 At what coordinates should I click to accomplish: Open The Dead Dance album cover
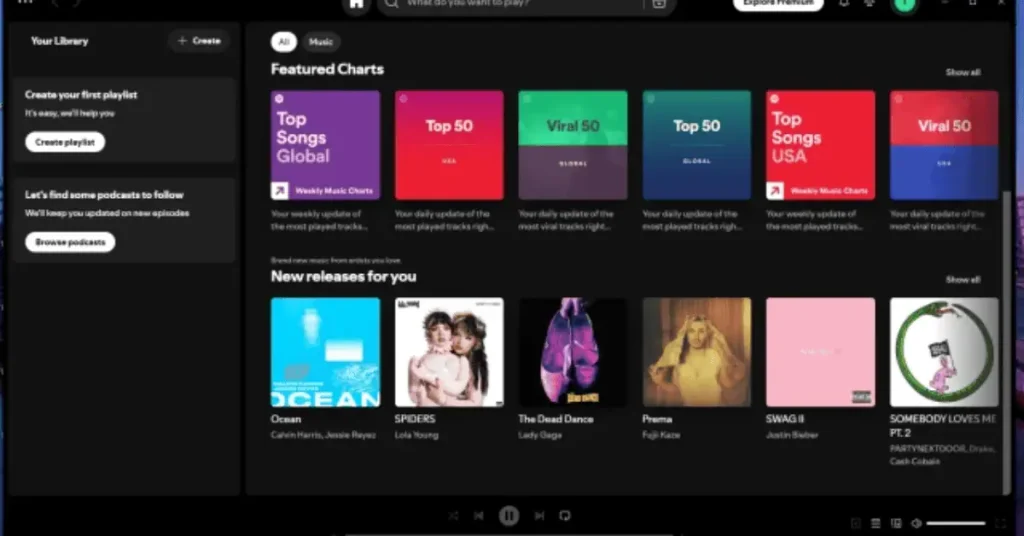pos(573,353)
